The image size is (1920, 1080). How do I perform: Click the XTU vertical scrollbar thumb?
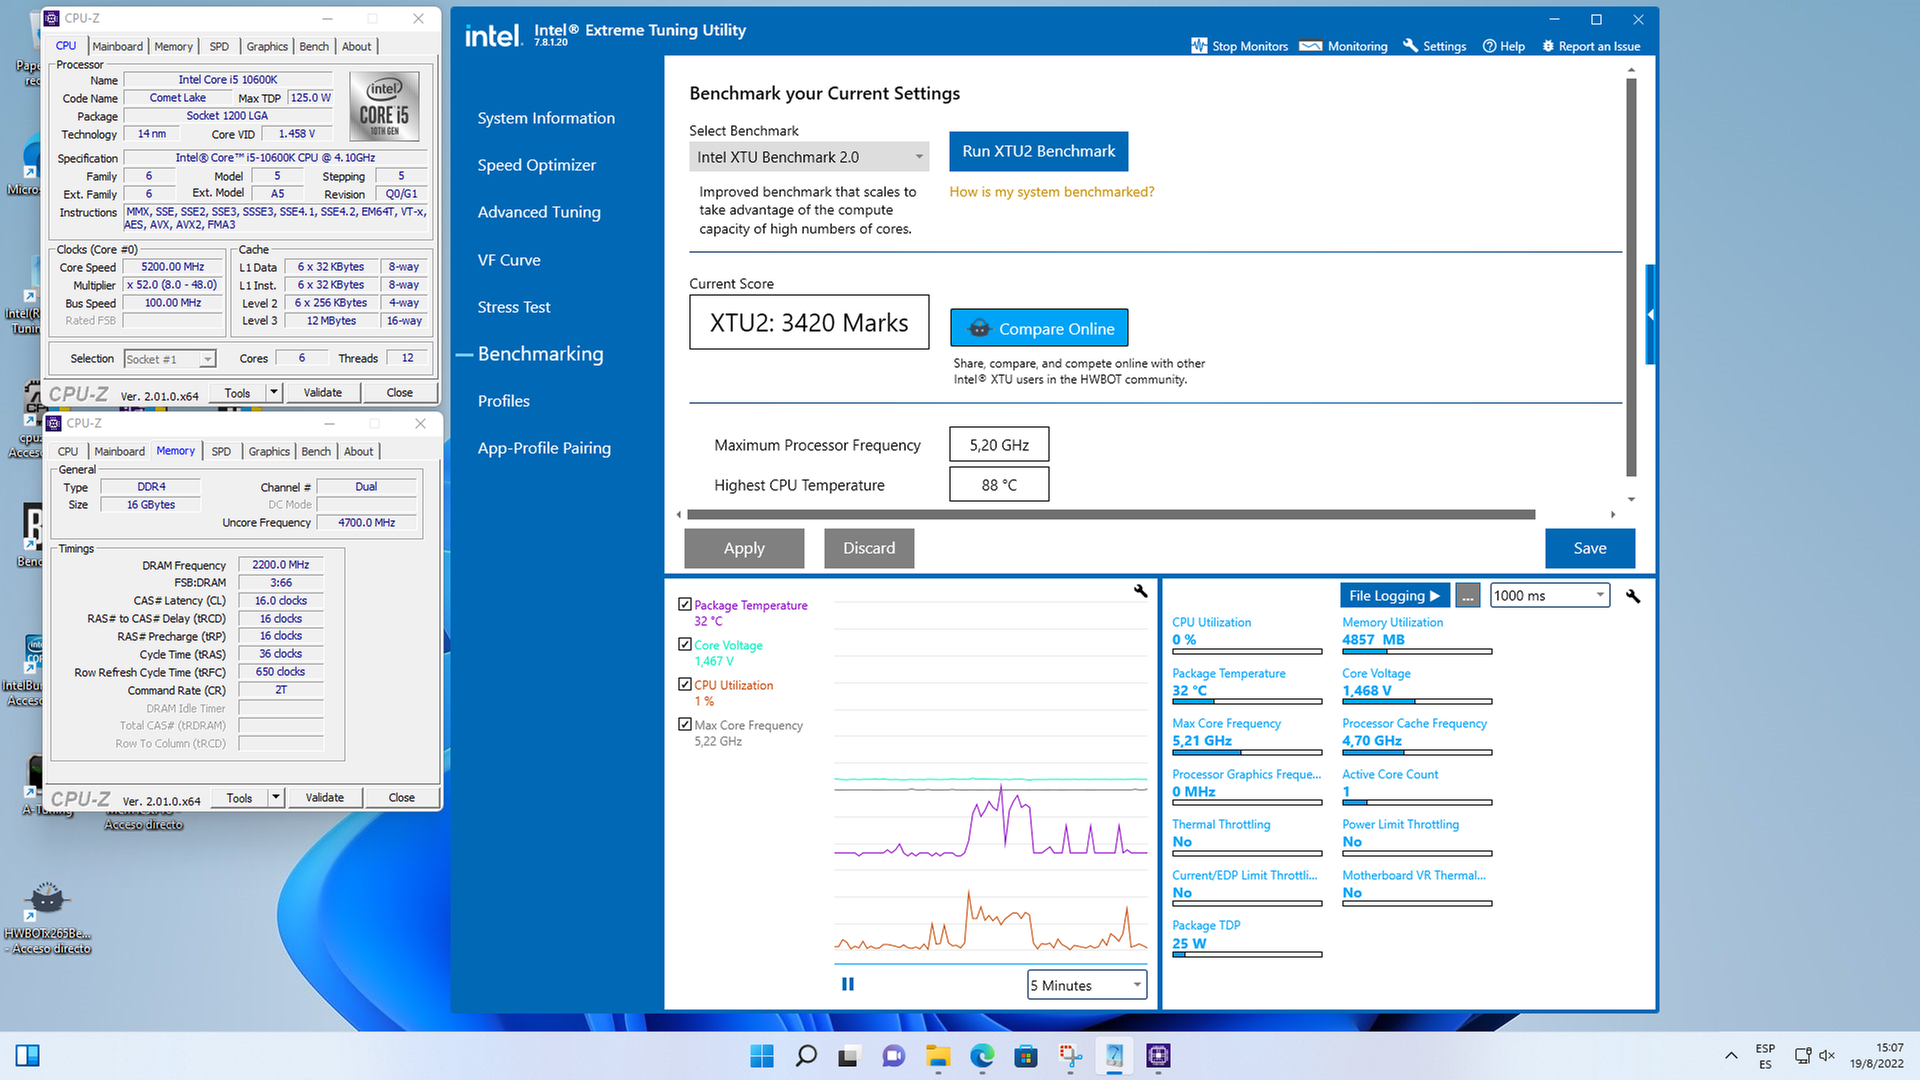point(1631,277)
